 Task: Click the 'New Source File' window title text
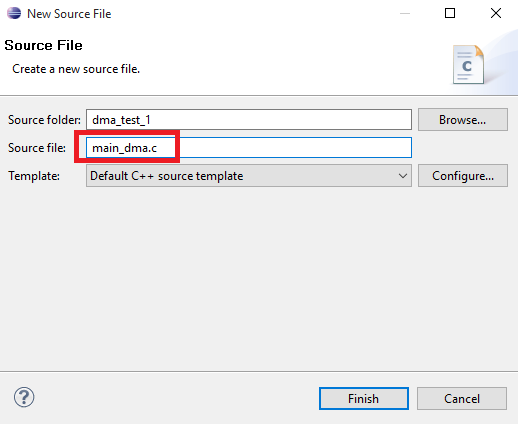click(69, 14)
